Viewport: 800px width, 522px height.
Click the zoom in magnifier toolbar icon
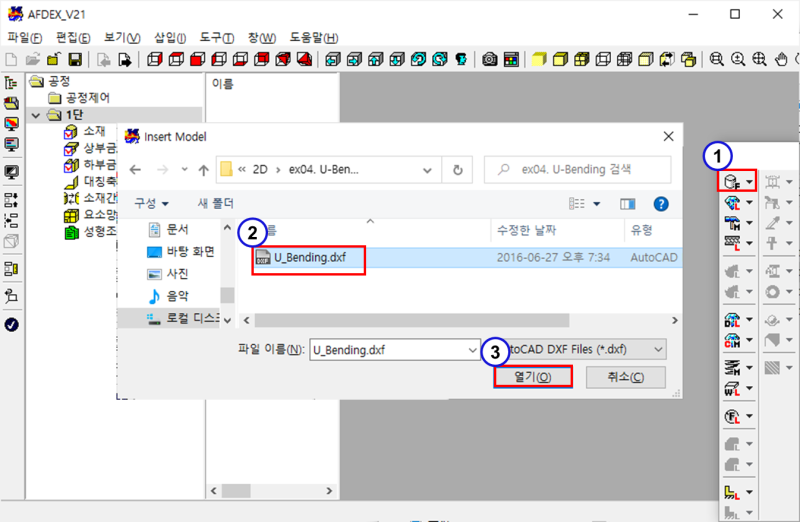[738, 60]
